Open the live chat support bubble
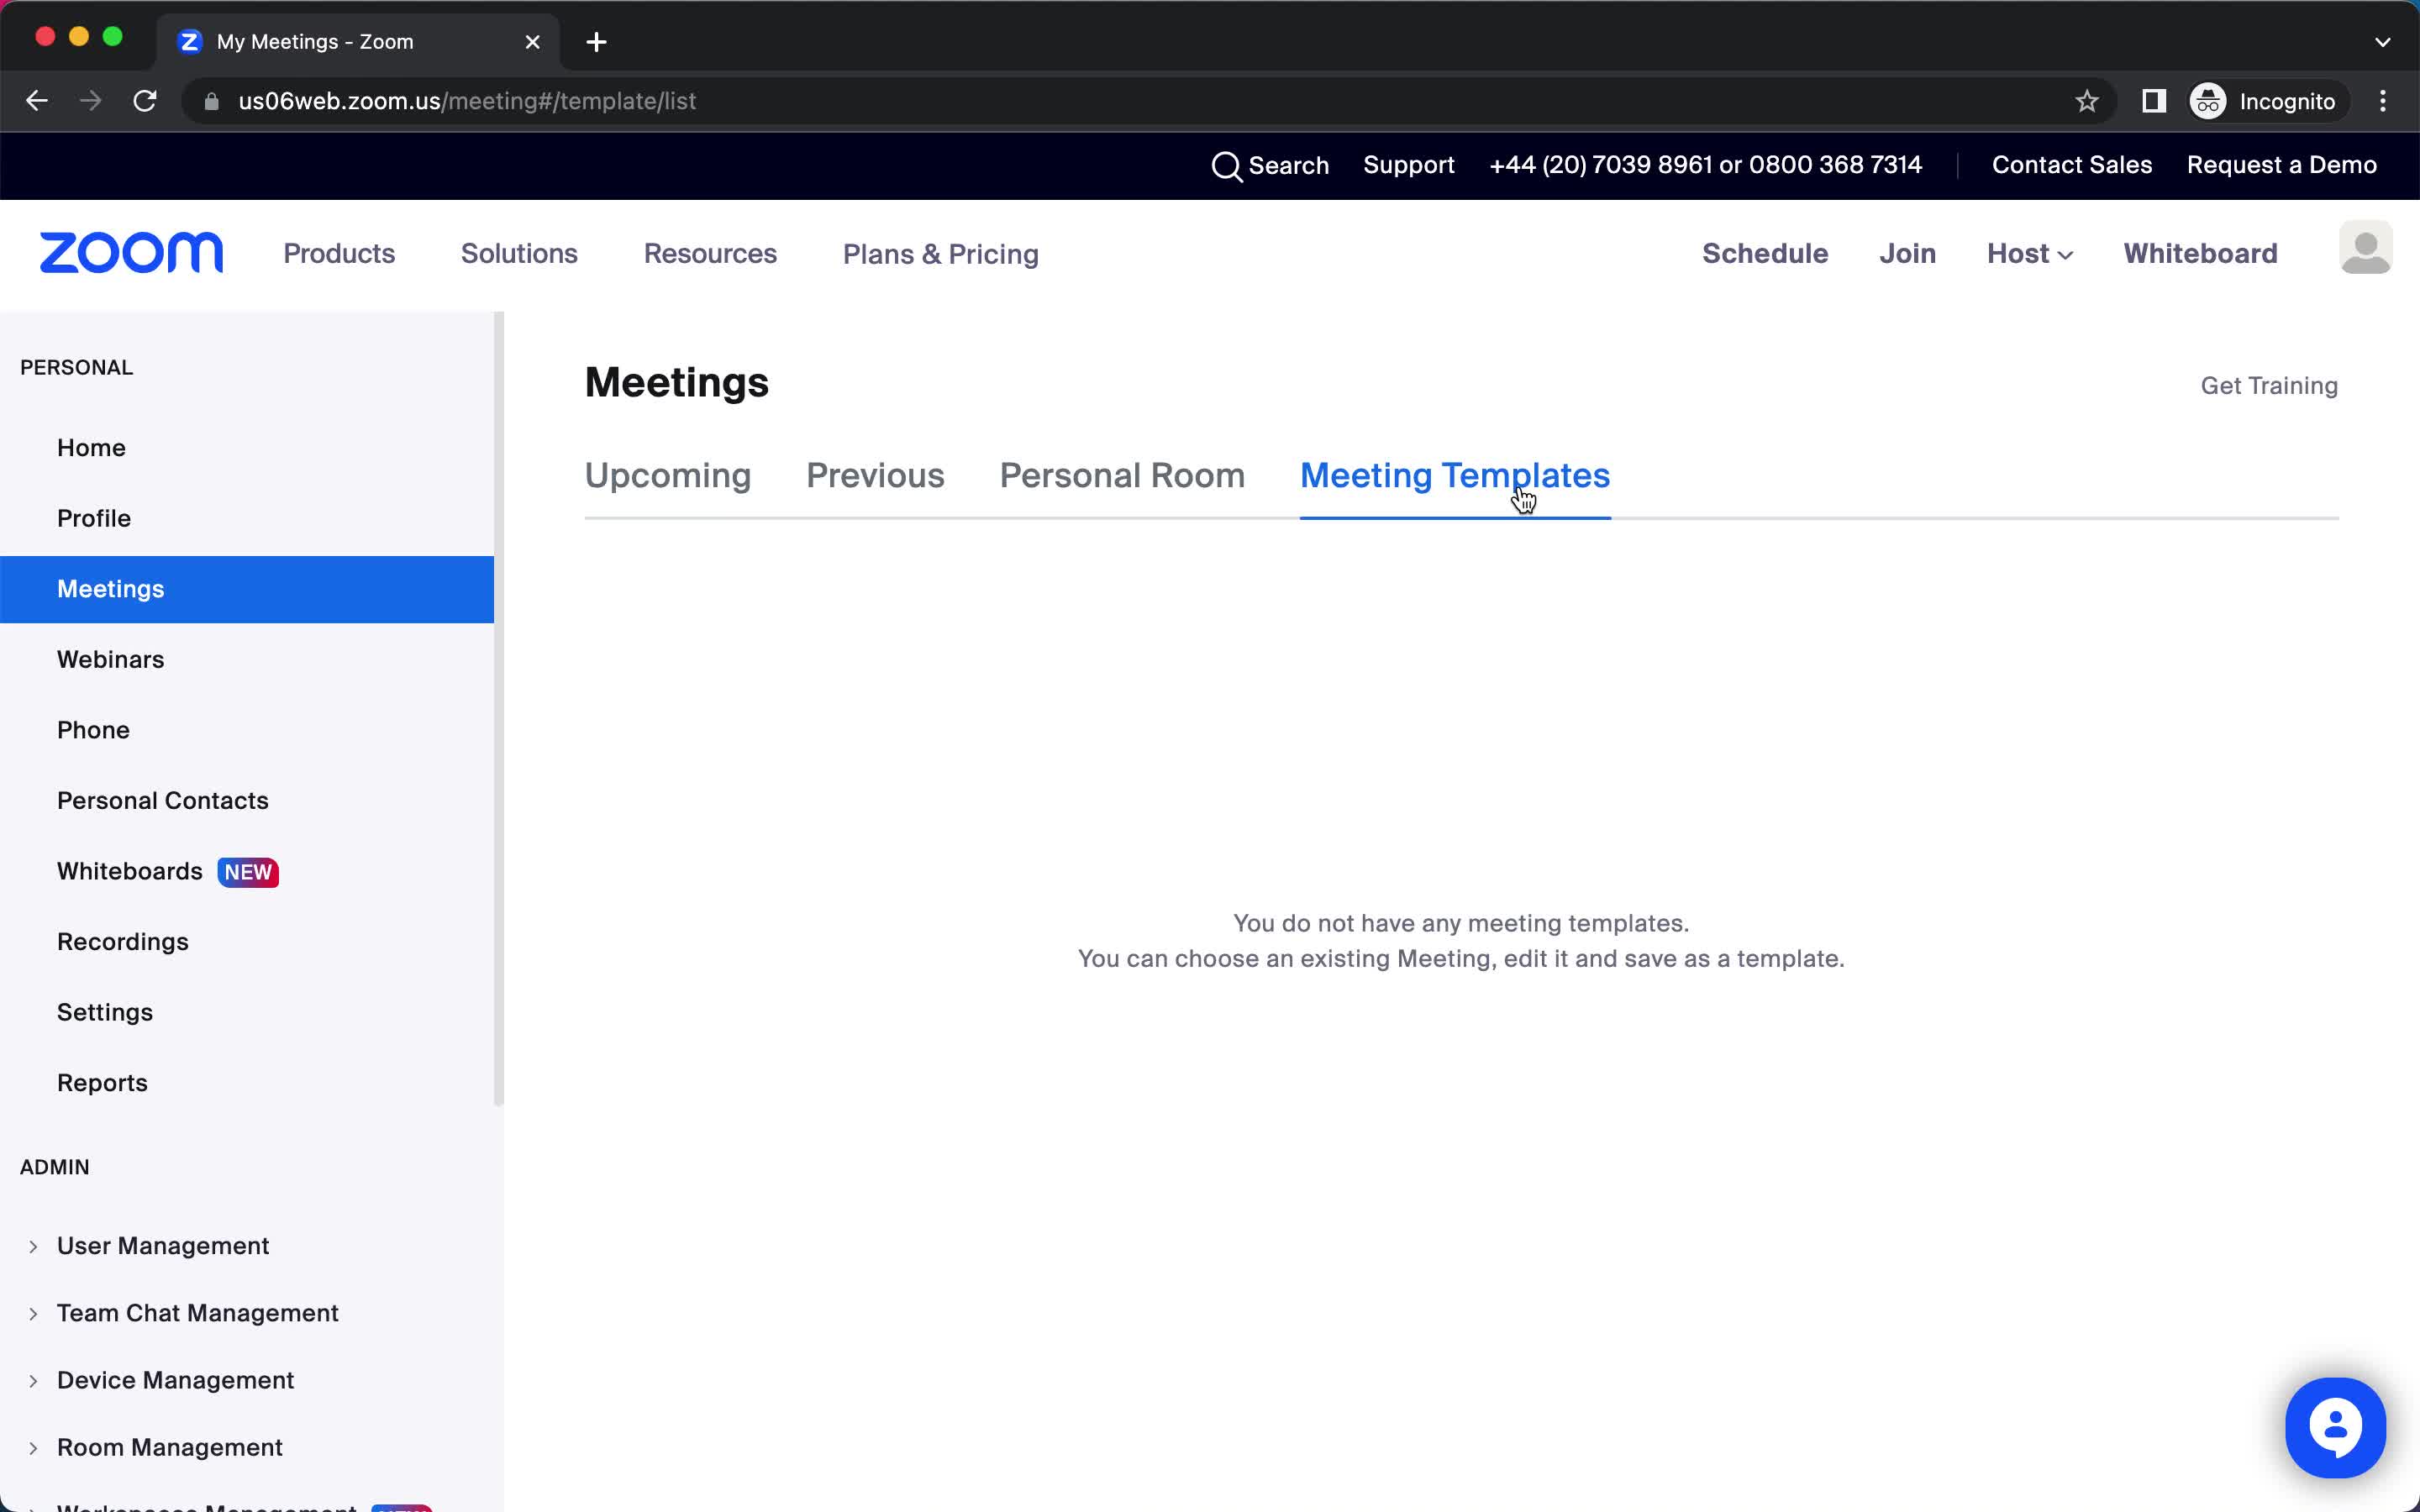Image resolution: width=2420 pixels, height=1512 pixels. [x=2334, y=1426]
